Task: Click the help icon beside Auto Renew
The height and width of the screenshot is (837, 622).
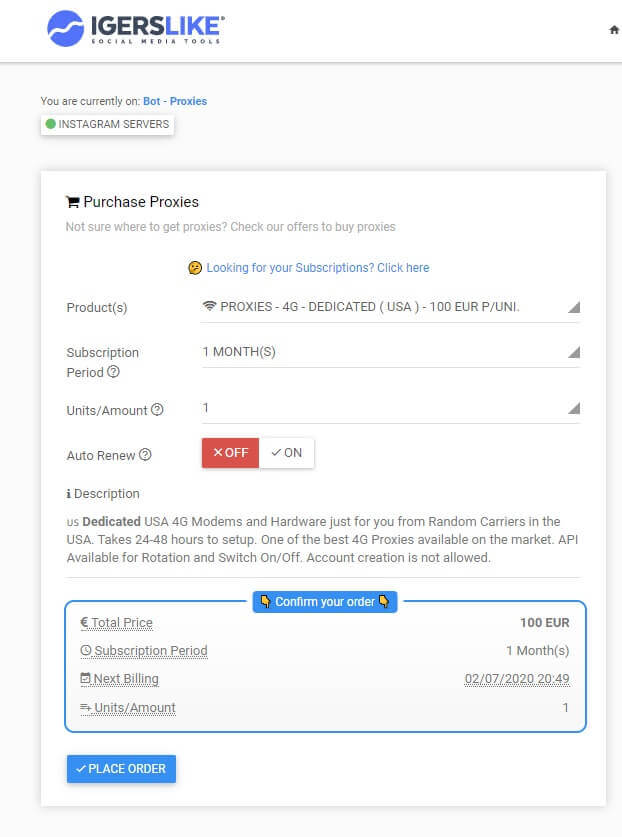Action: pyautogui.click(x=145, y=455)
